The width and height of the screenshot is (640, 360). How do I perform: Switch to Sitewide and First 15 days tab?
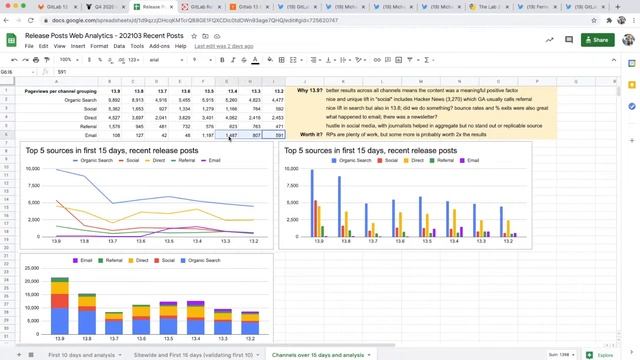tap(193, 355)
